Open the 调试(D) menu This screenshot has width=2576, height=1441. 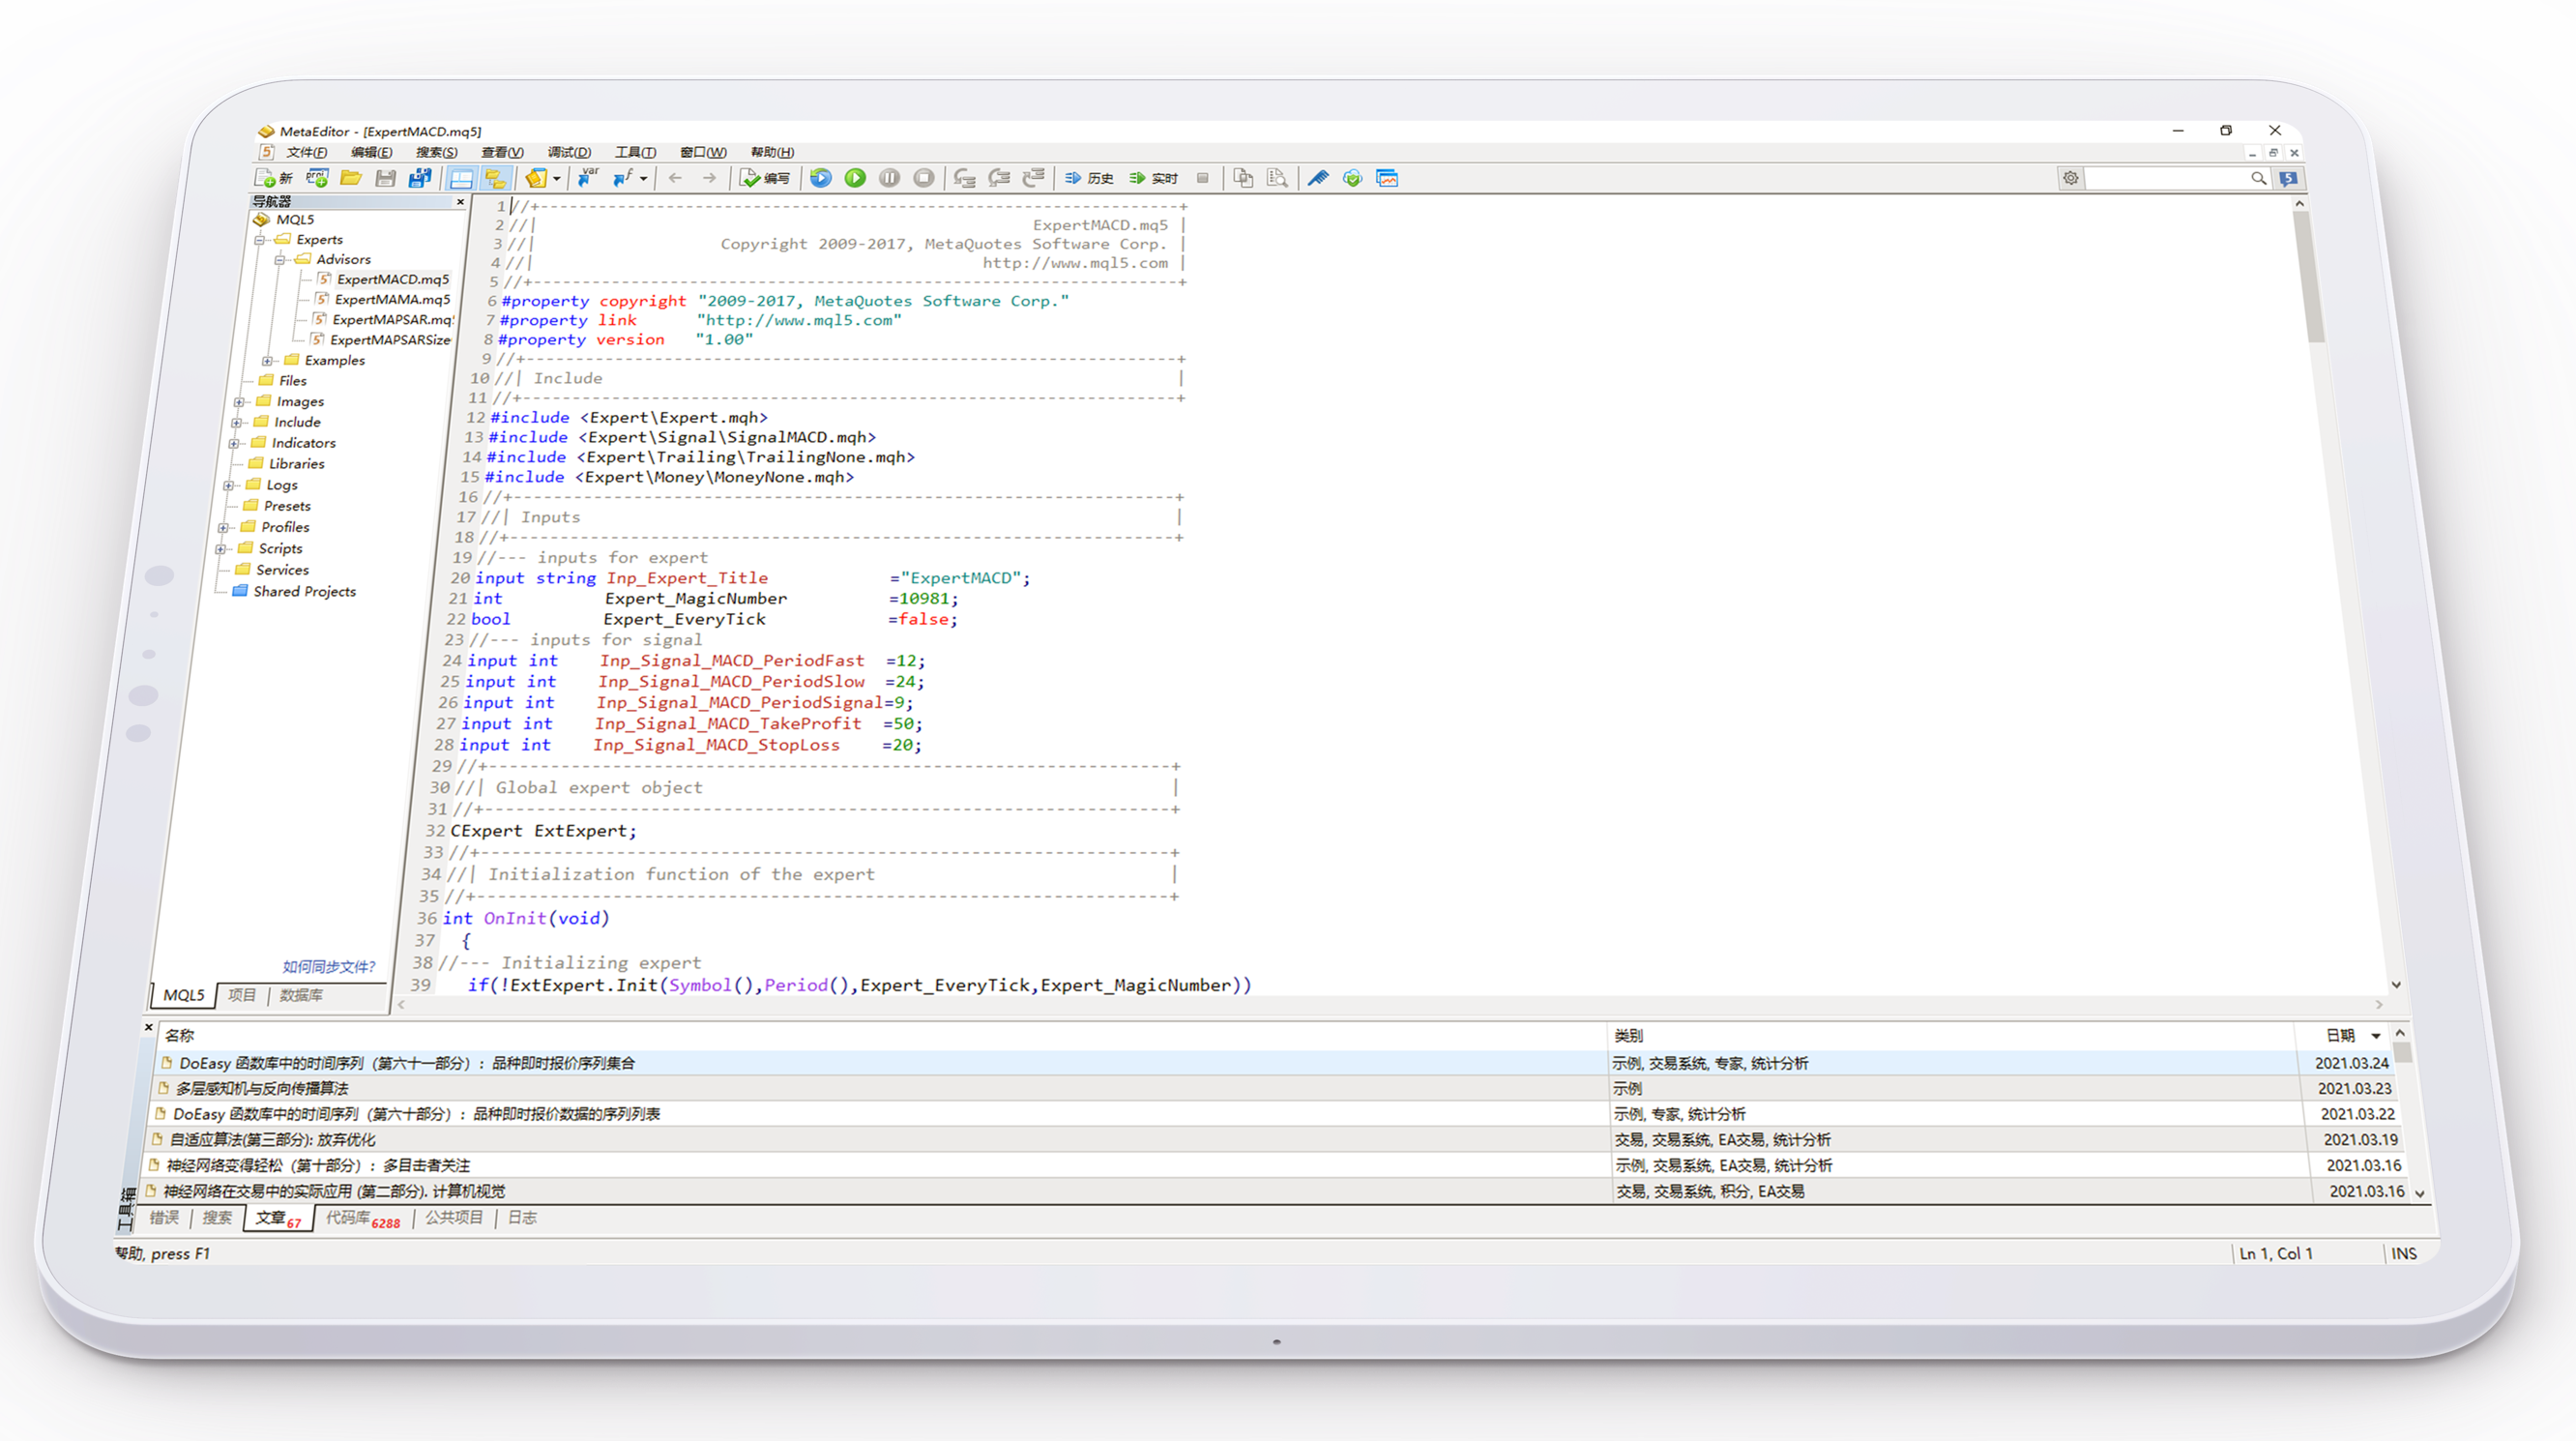(569, 152)
